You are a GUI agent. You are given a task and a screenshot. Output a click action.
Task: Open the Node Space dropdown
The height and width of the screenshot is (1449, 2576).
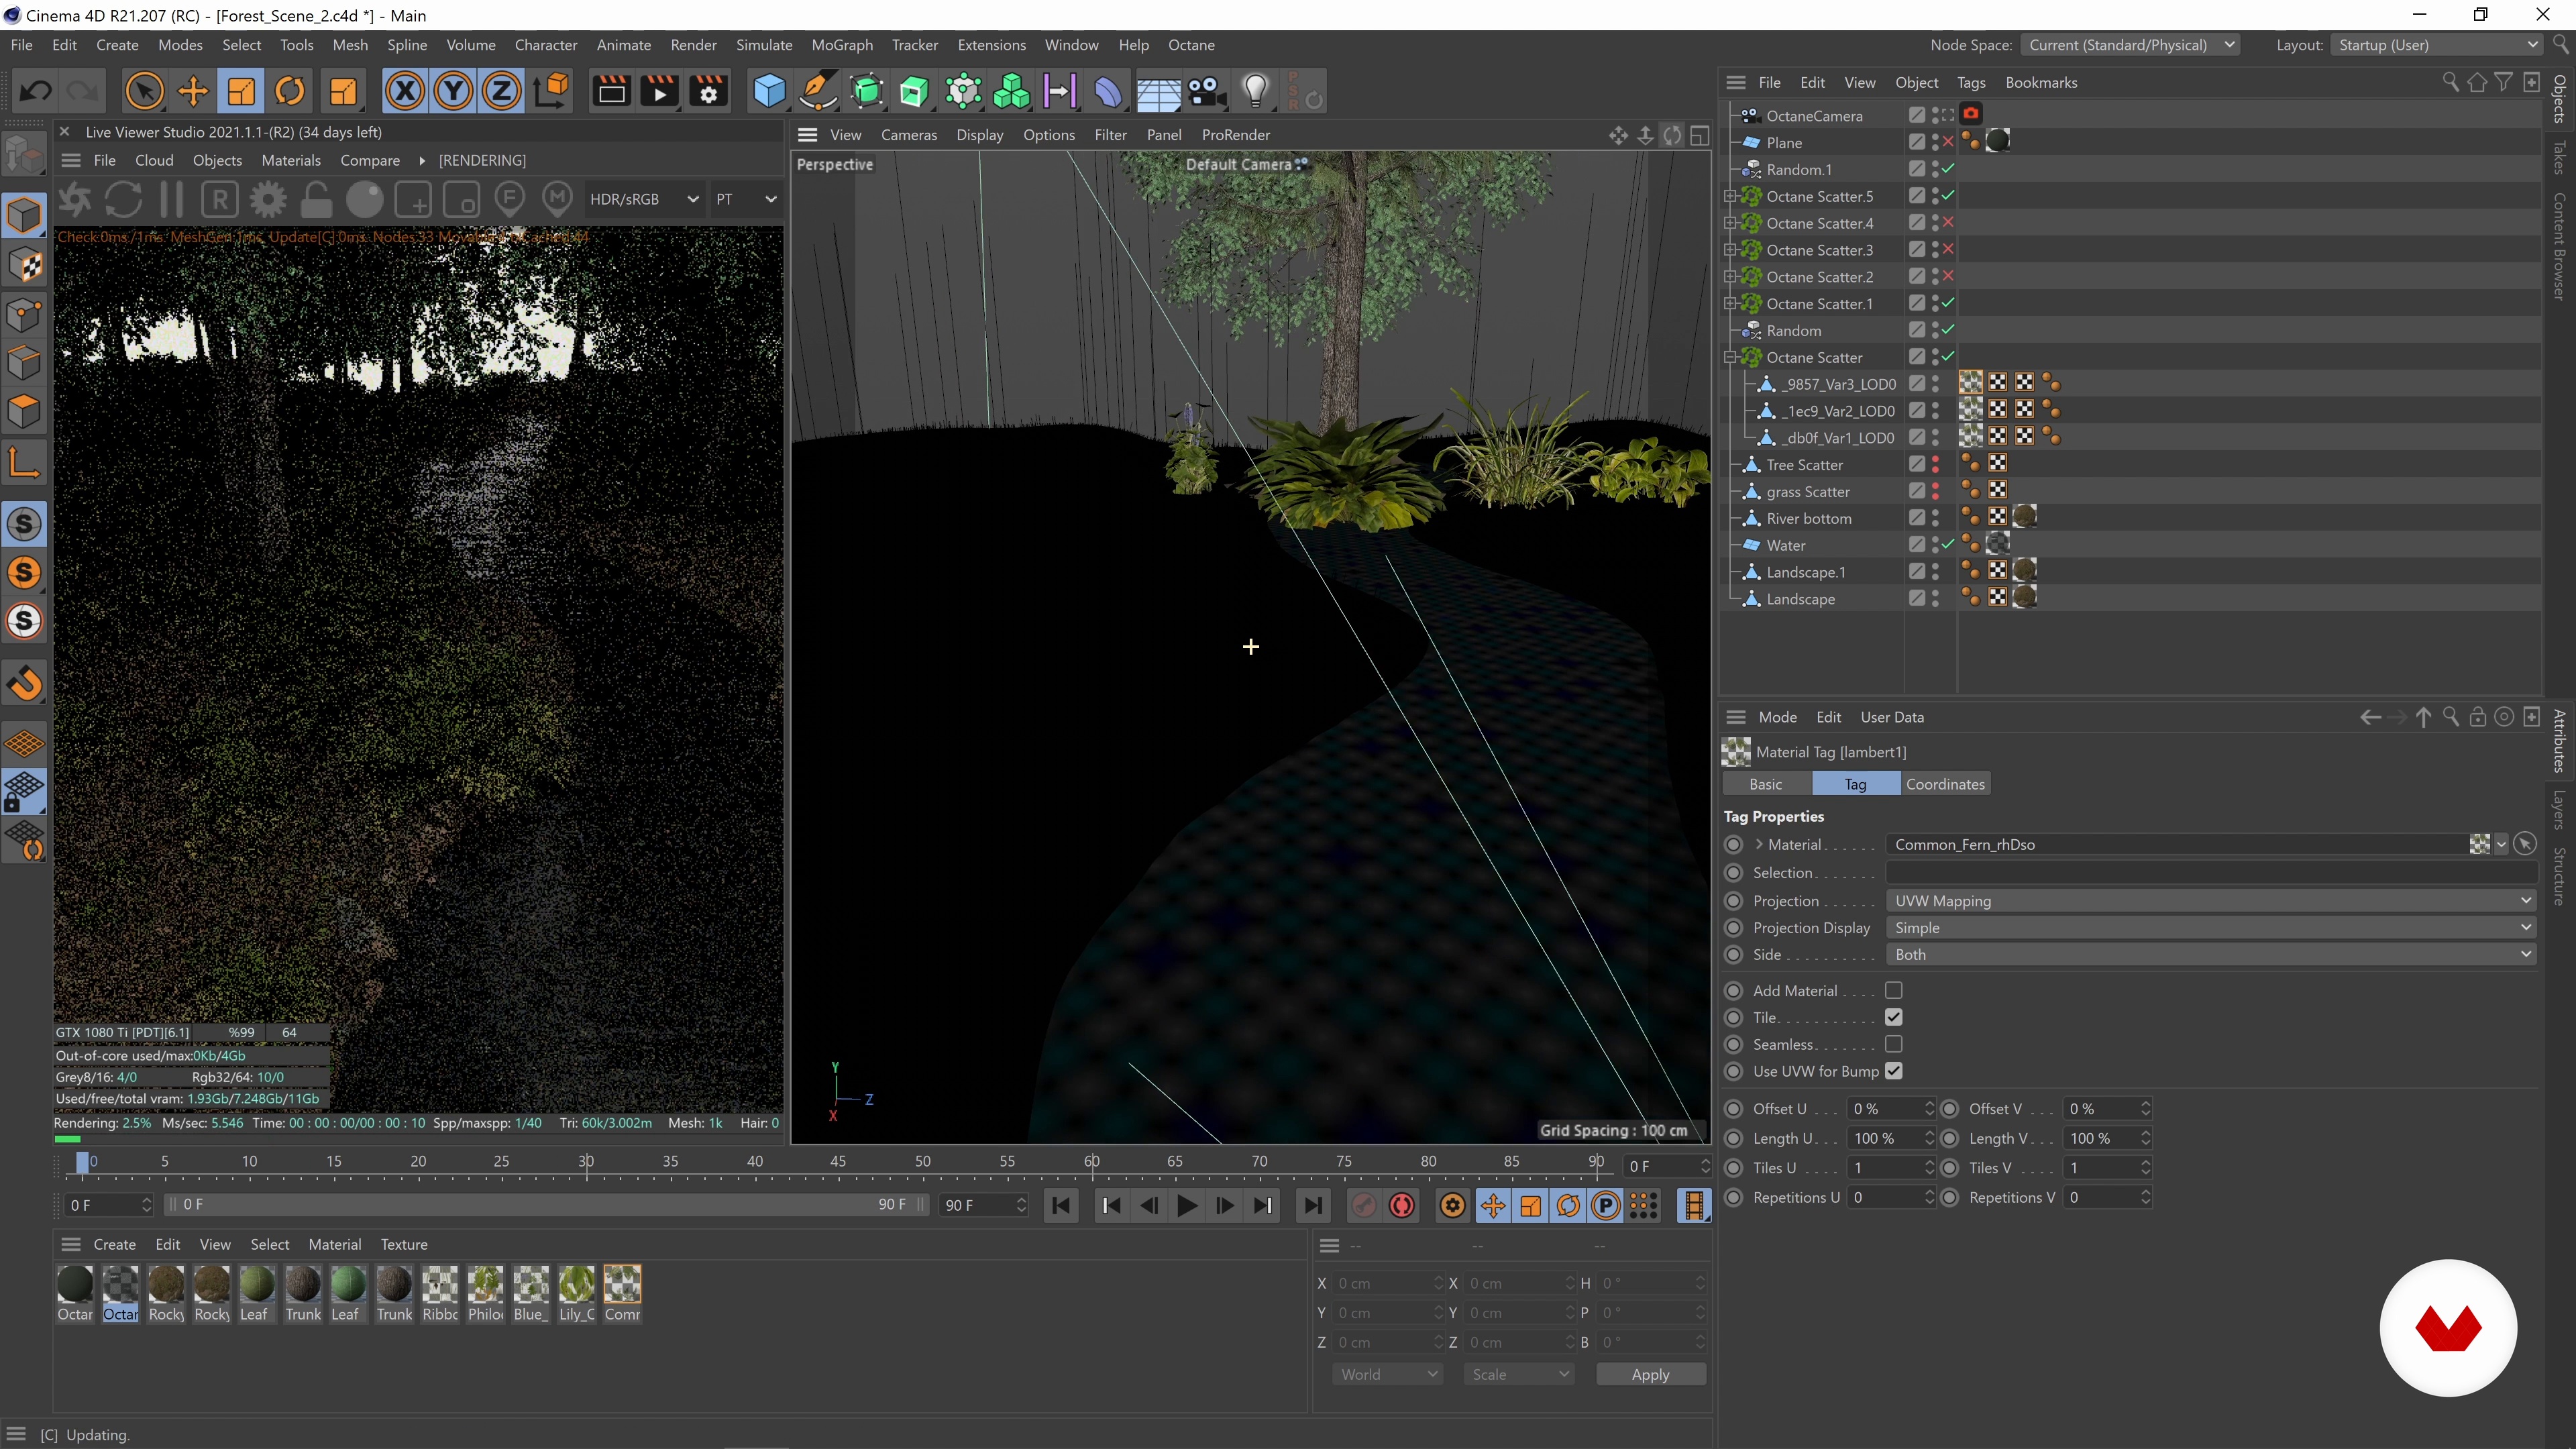(2129, 45)
